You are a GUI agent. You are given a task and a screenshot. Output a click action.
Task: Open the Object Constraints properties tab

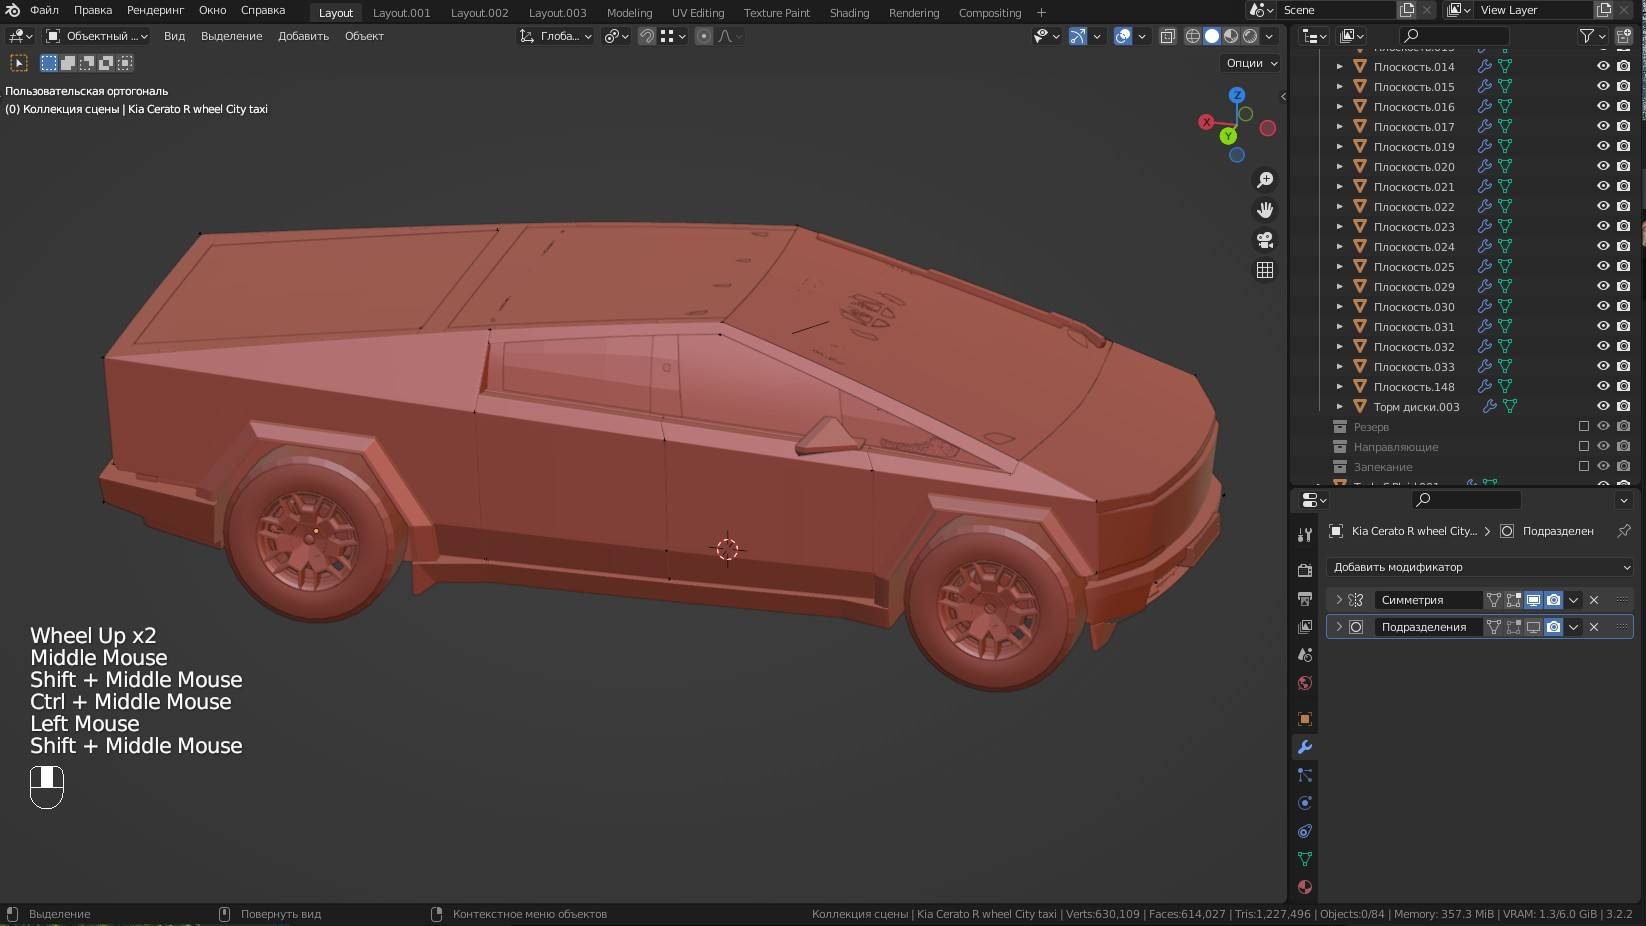pyautogui.click(x=1304, y=831)
